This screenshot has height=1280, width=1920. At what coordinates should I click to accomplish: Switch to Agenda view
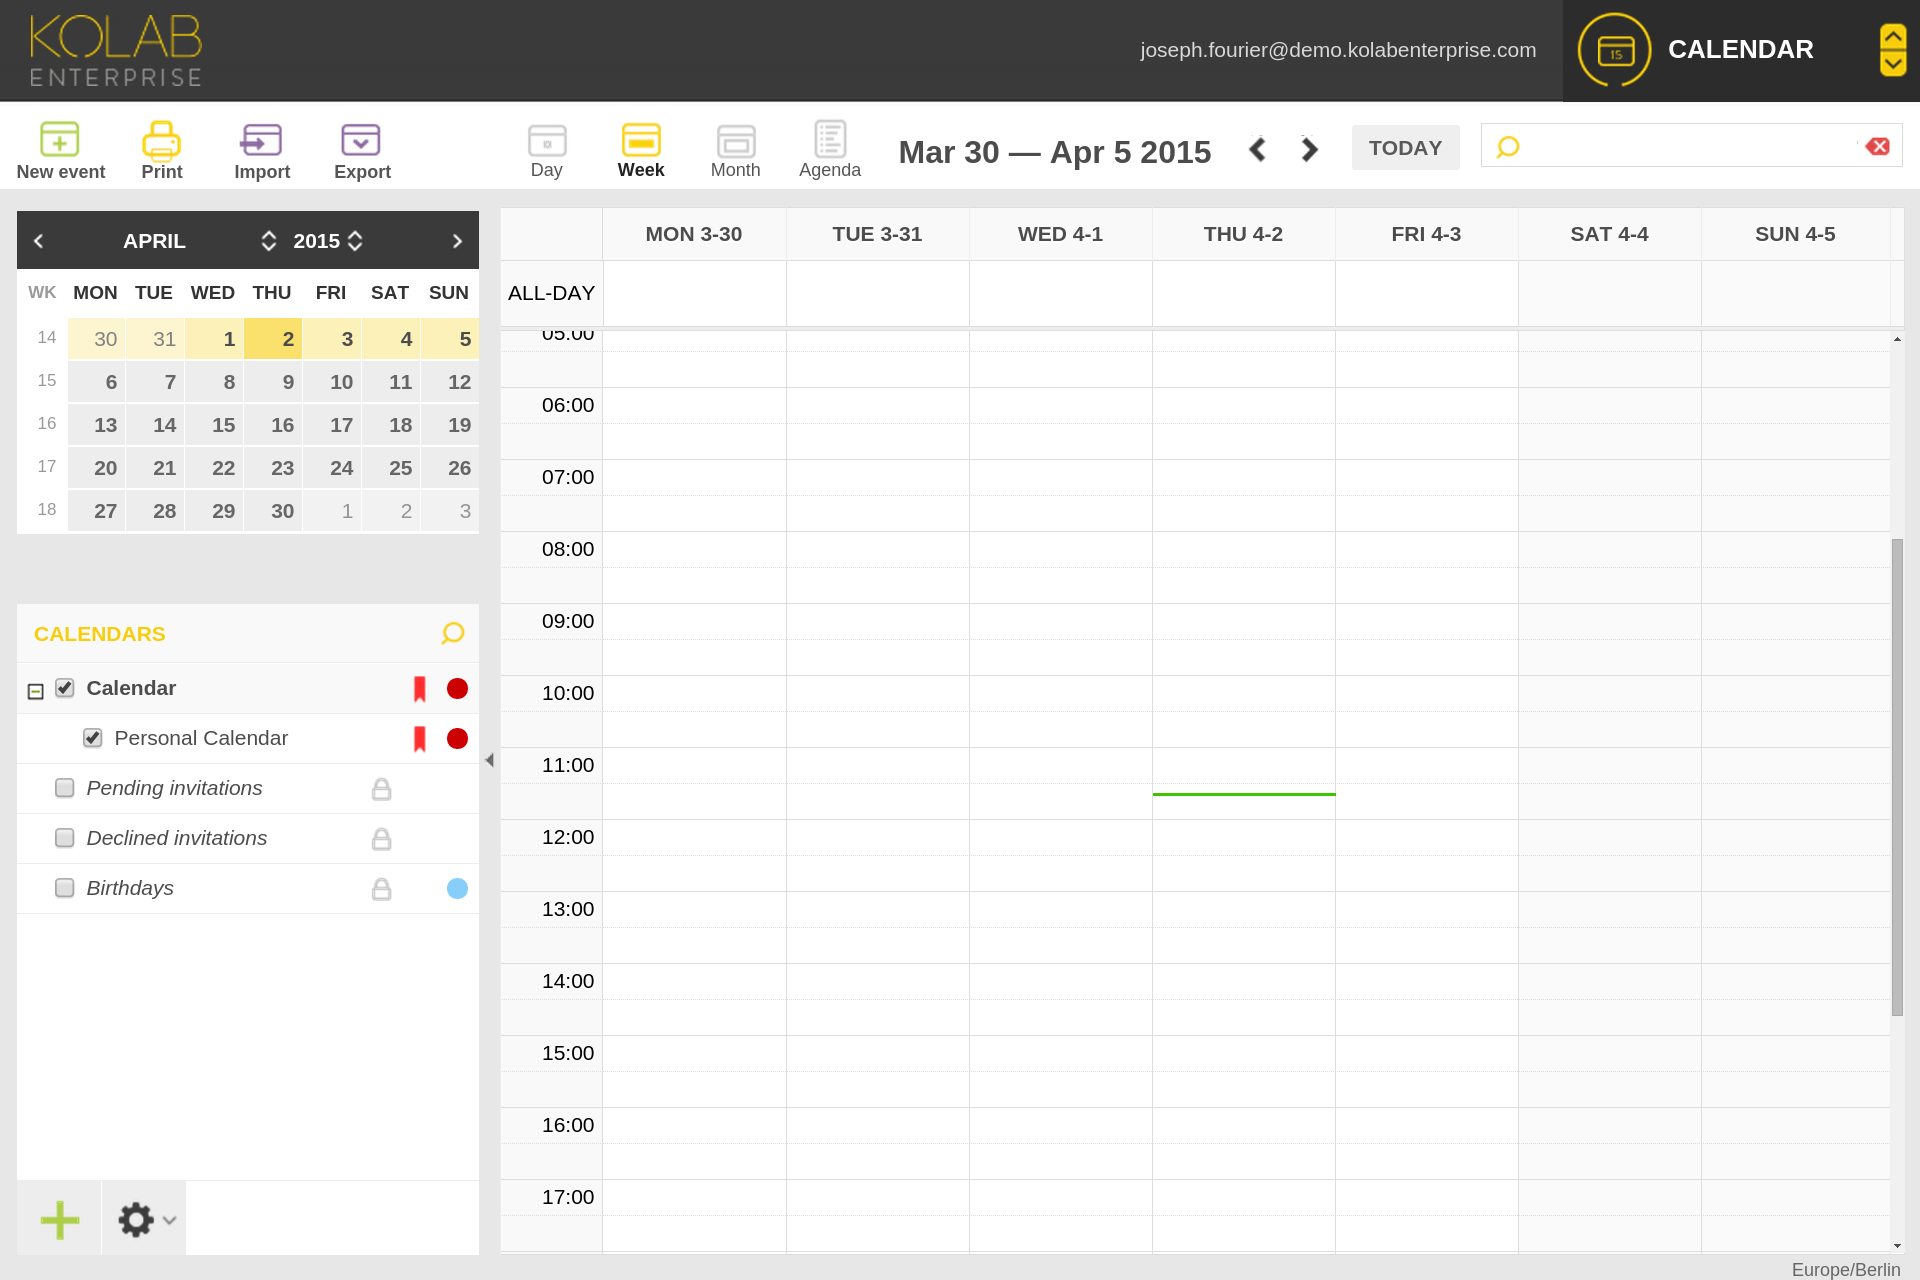click(829, 150)
